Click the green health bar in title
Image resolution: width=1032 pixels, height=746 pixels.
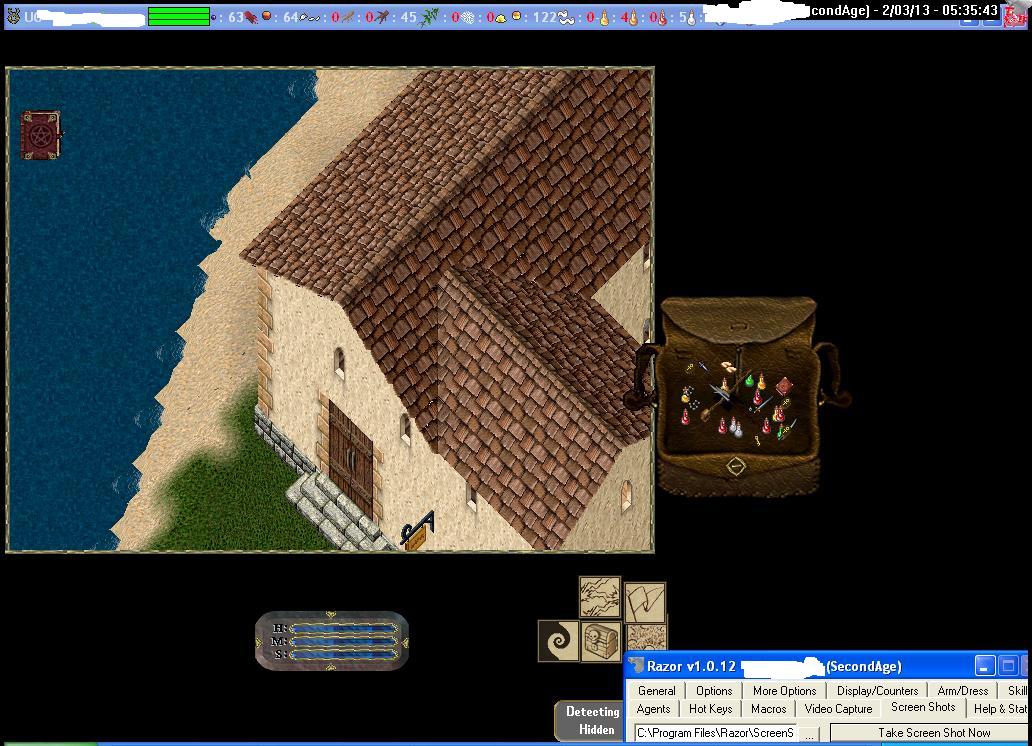(179, 16)
